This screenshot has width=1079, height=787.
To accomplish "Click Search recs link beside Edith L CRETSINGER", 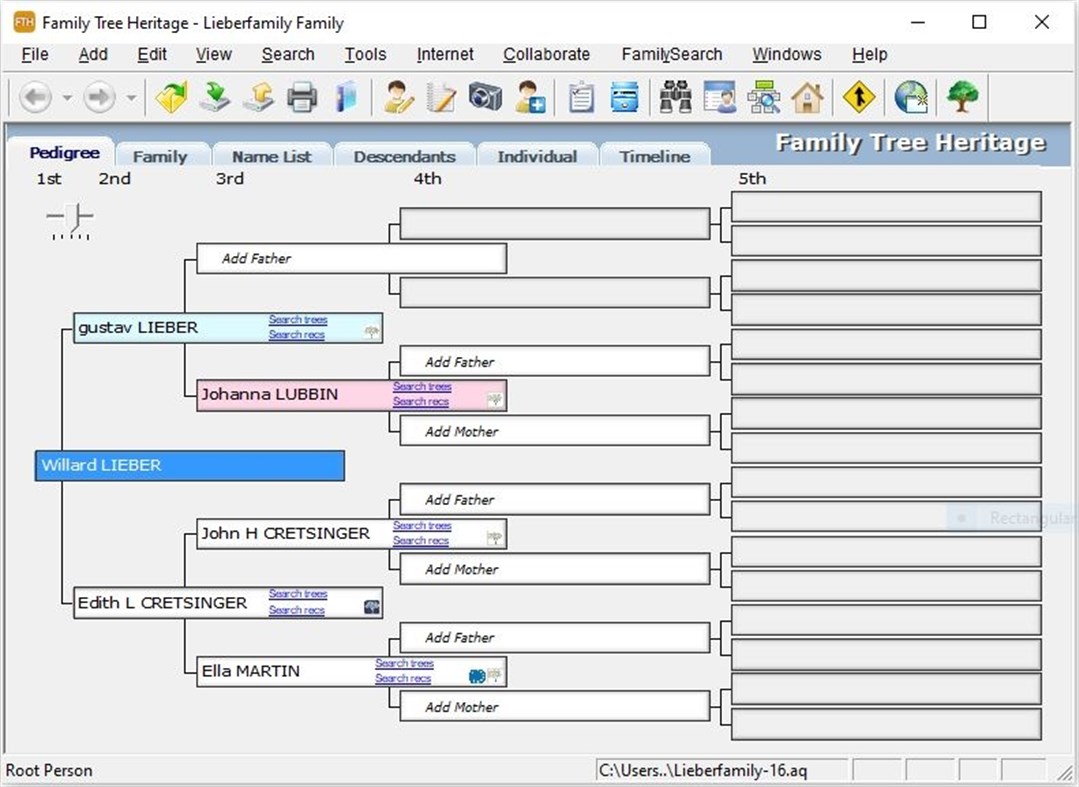I will tap(296, 610).
